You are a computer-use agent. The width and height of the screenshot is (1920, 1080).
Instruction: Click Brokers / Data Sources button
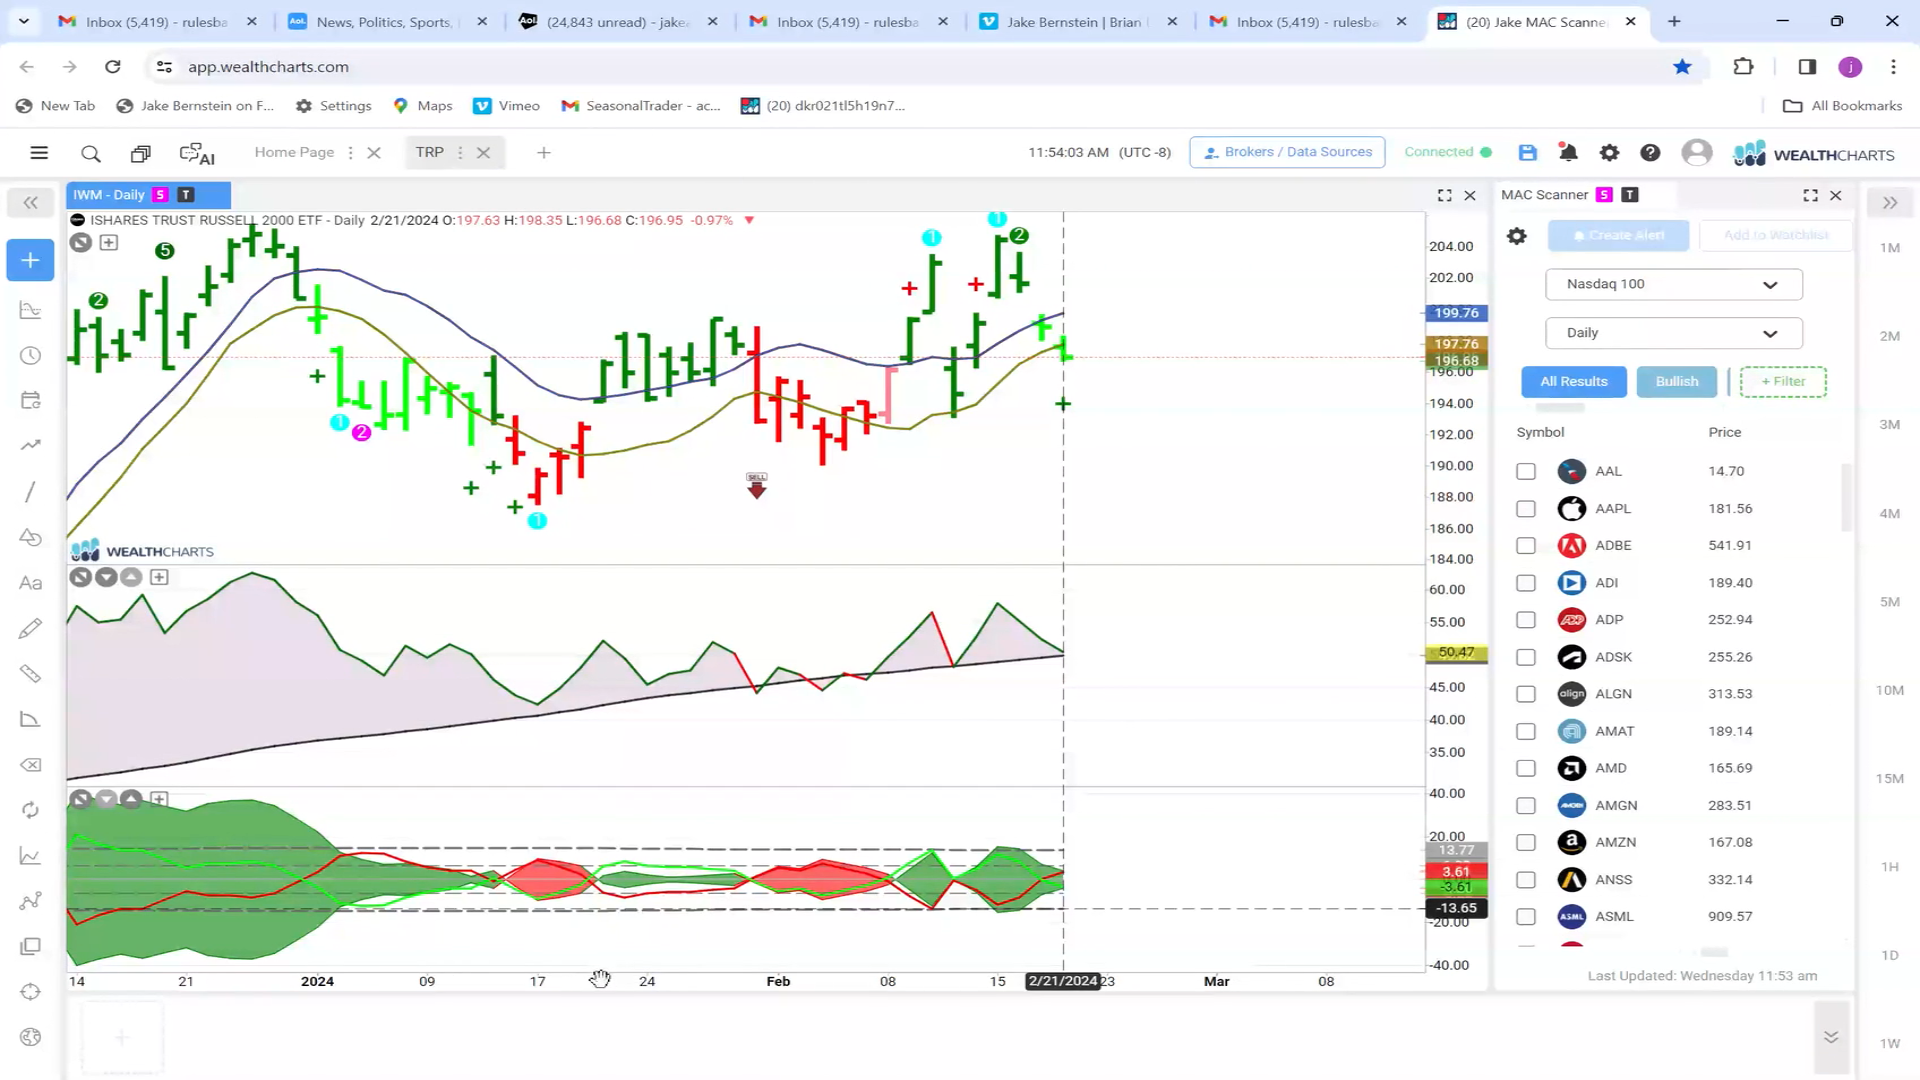click(1287, 152)
